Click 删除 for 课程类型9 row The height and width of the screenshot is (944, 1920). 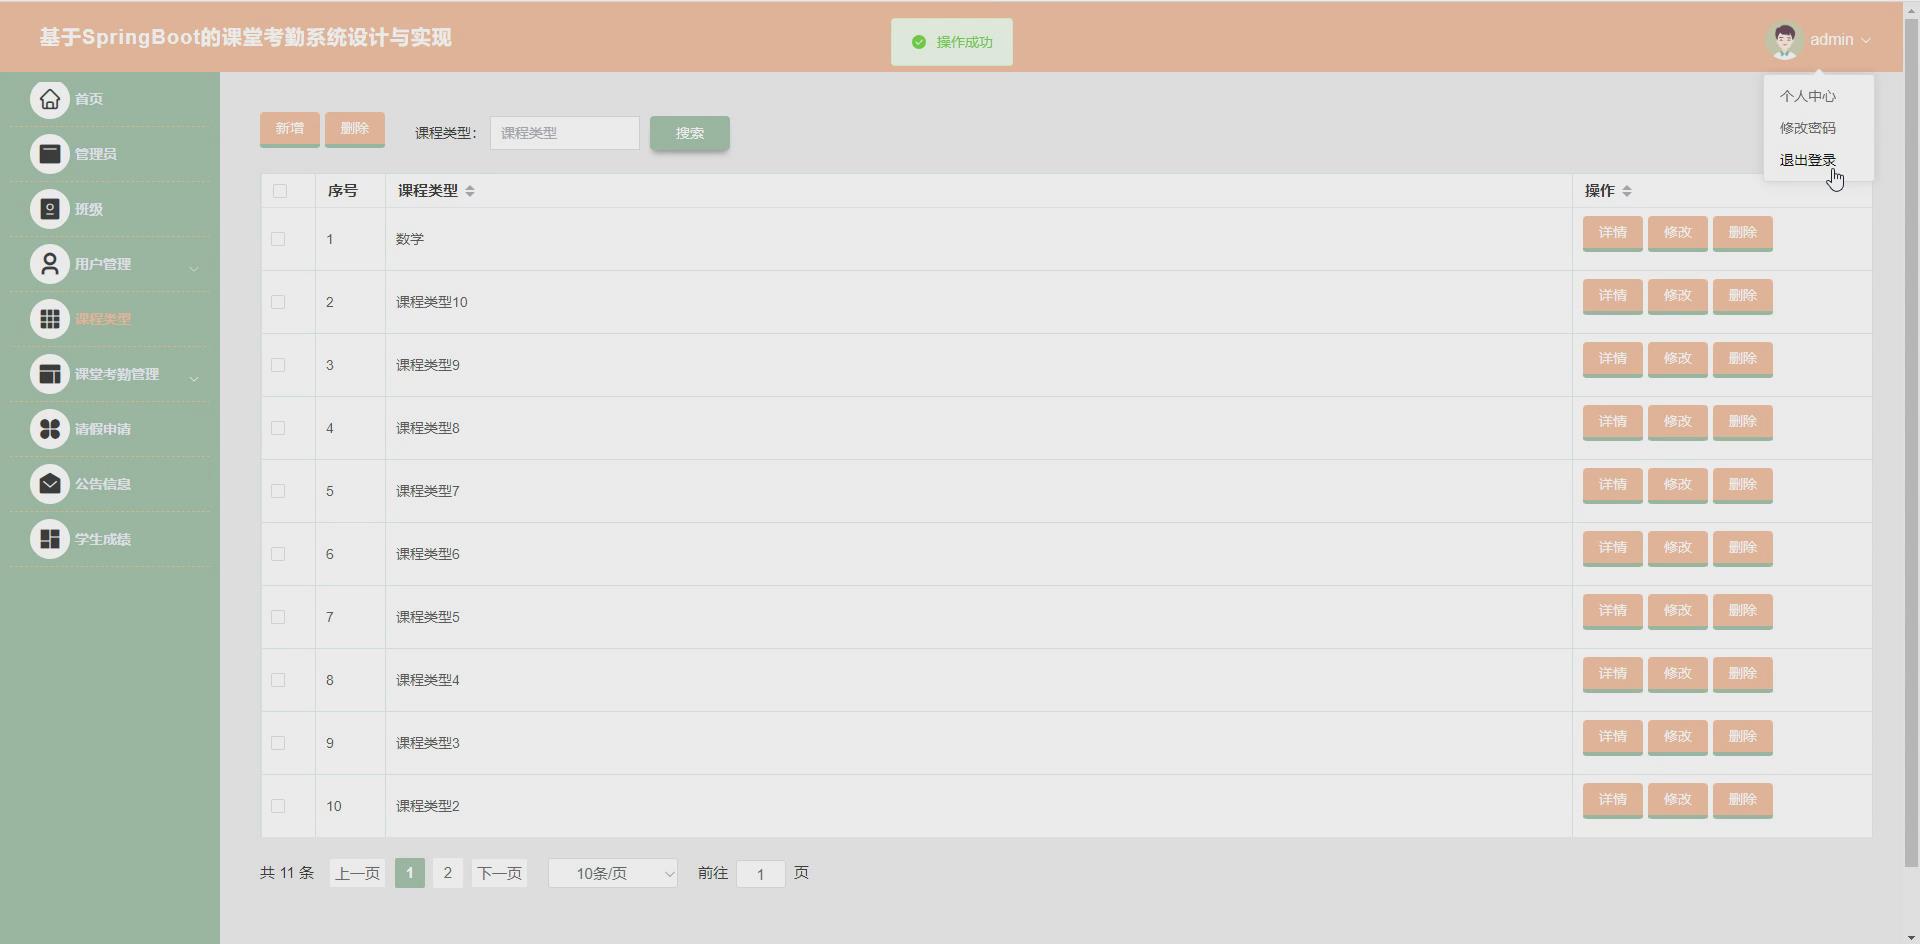coord(1742,359)
